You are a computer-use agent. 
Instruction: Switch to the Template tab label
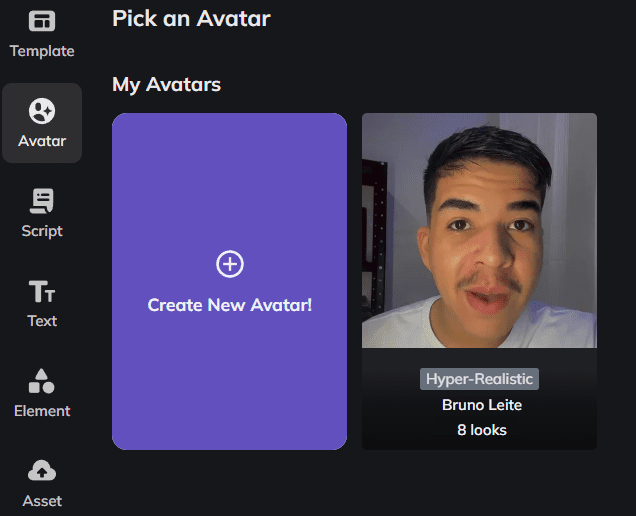42,51
